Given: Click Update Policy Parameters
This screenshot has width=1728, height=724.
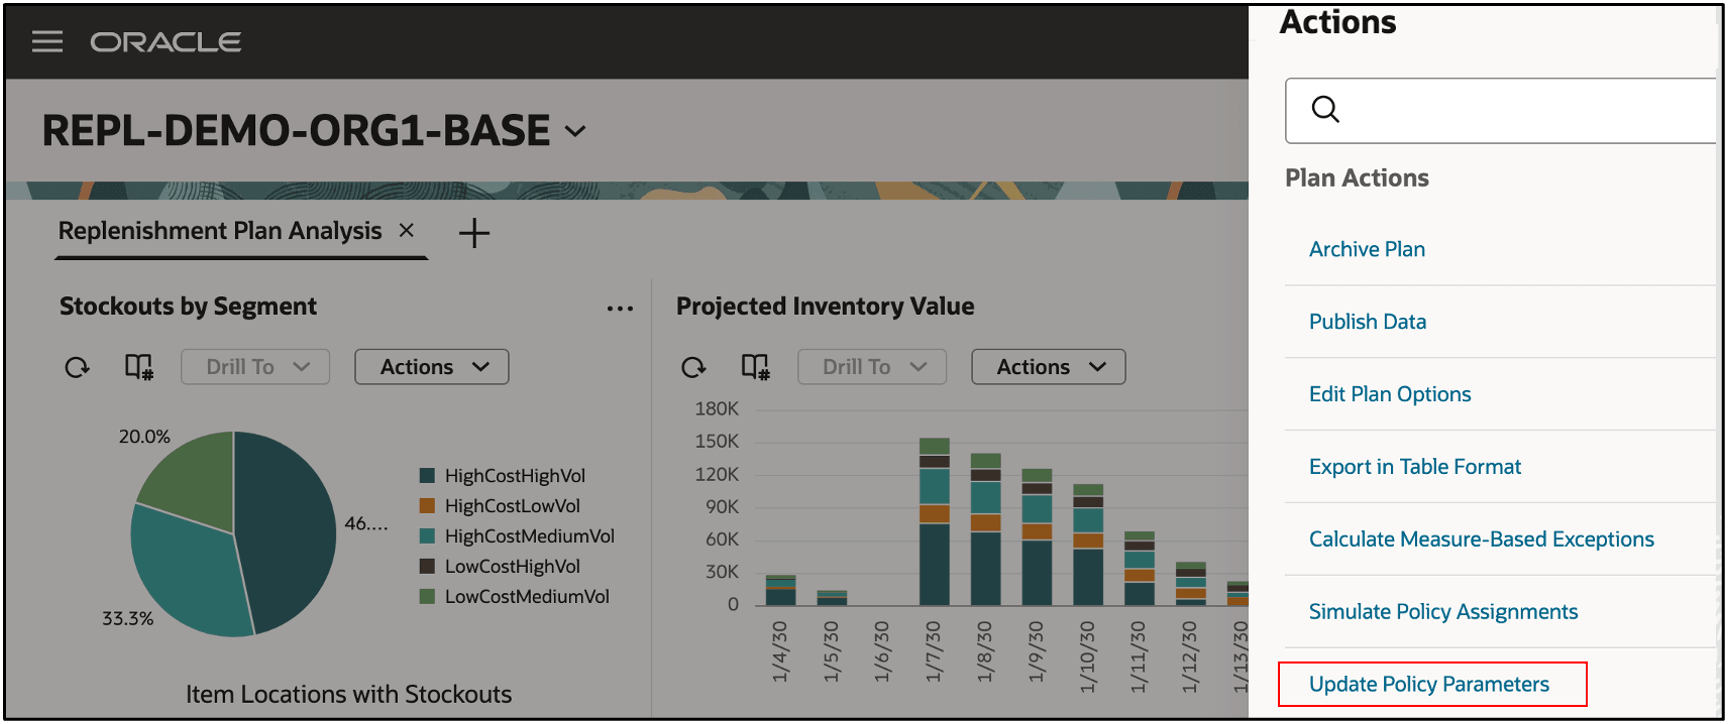Looking at the screenshot, I should point(1429,684).
